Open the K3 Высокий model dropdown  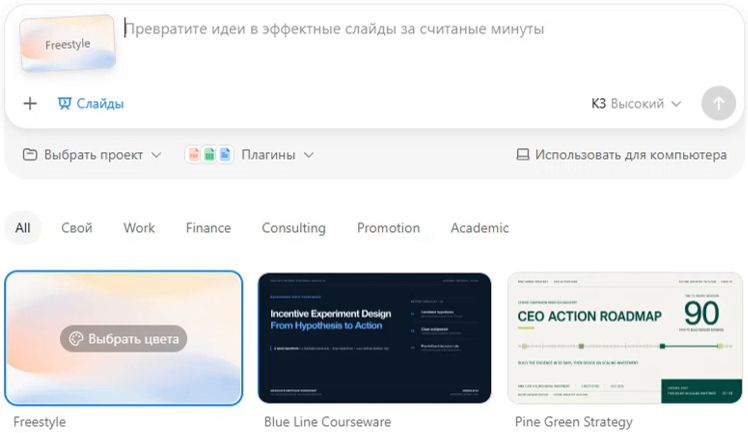click(636, 103)
